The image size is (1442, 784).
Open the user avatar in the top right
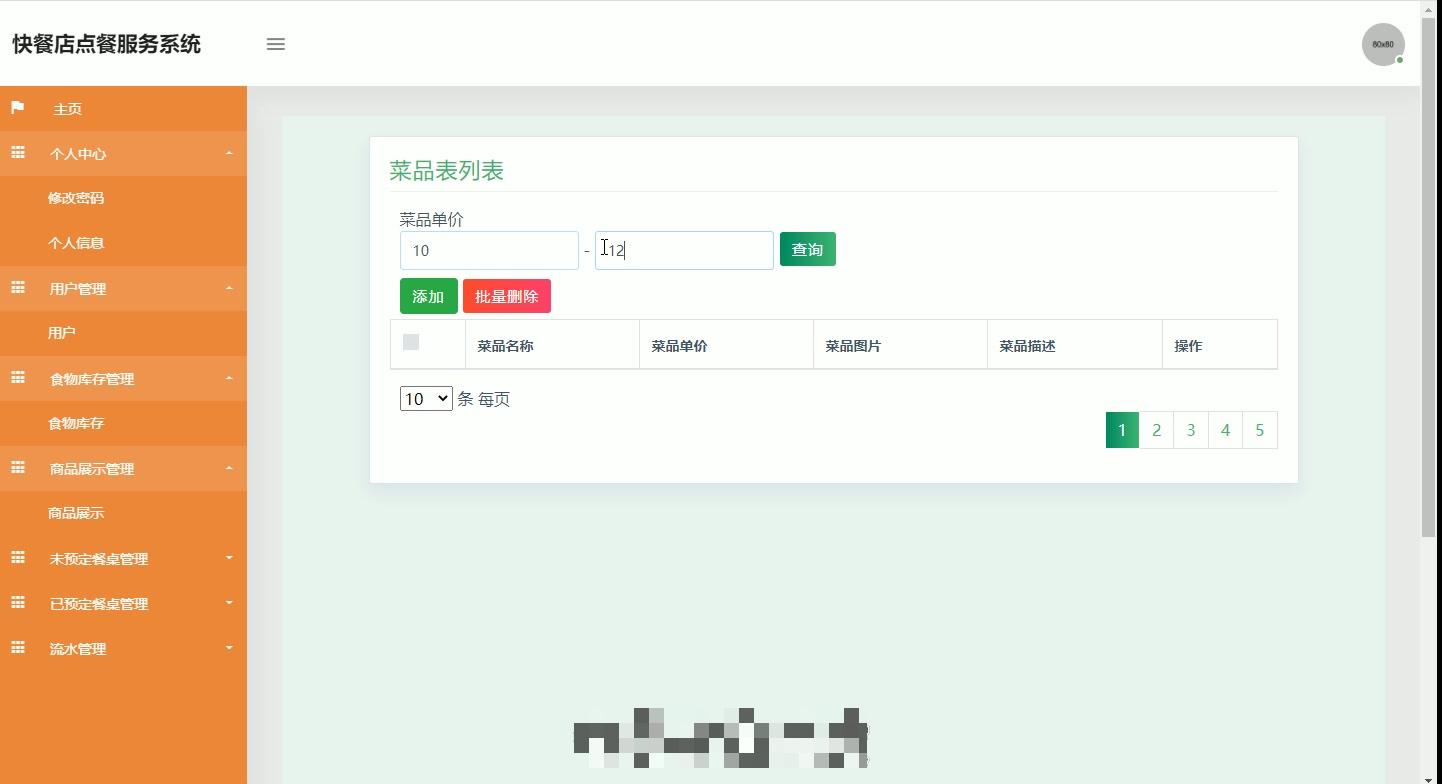tap(1382, 44)
